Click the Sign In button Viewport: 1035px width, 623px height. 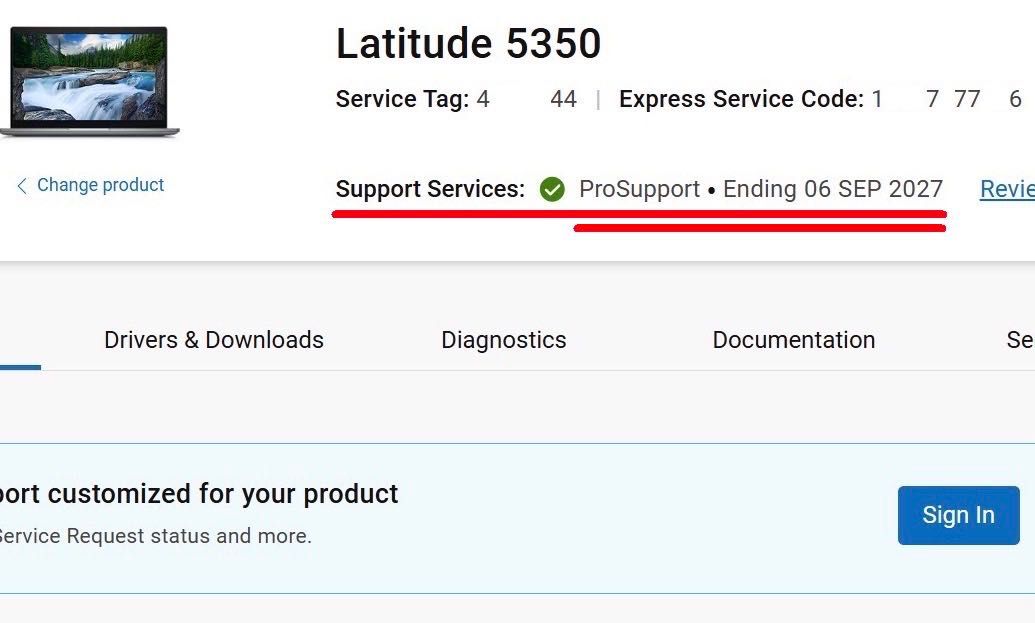pos(958,515)
